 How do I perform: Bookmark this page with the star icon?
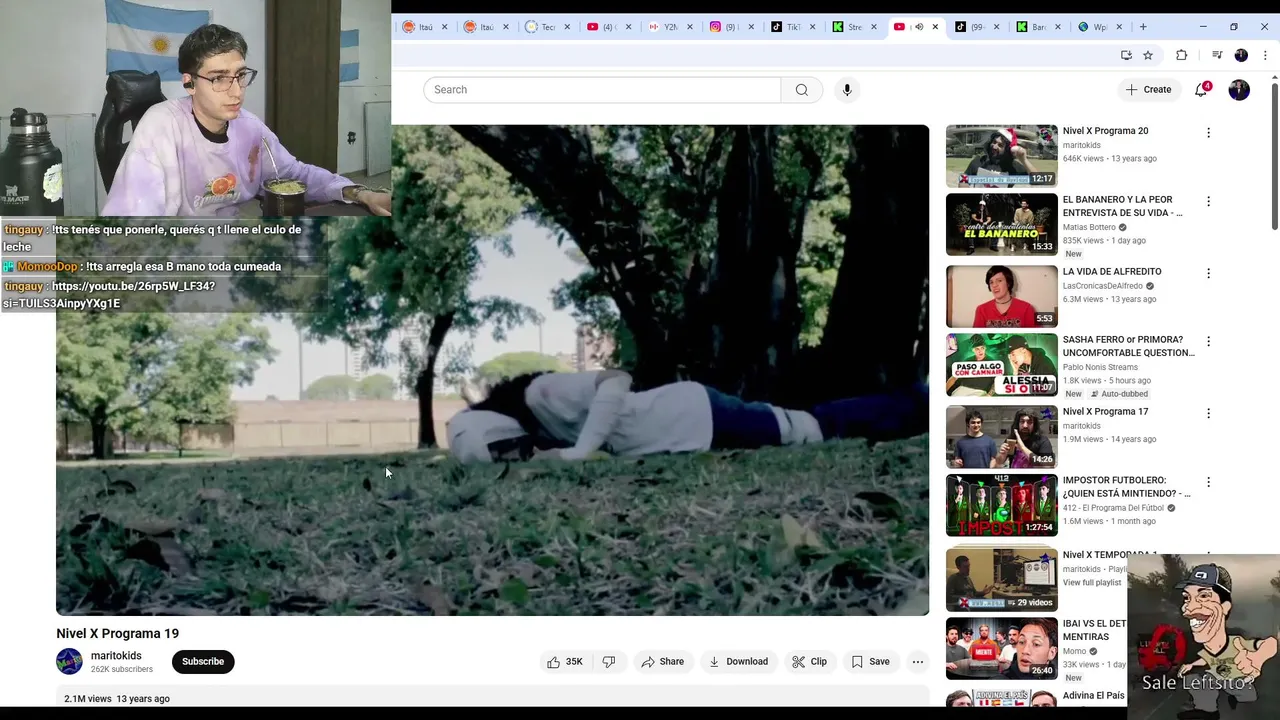1148,55
